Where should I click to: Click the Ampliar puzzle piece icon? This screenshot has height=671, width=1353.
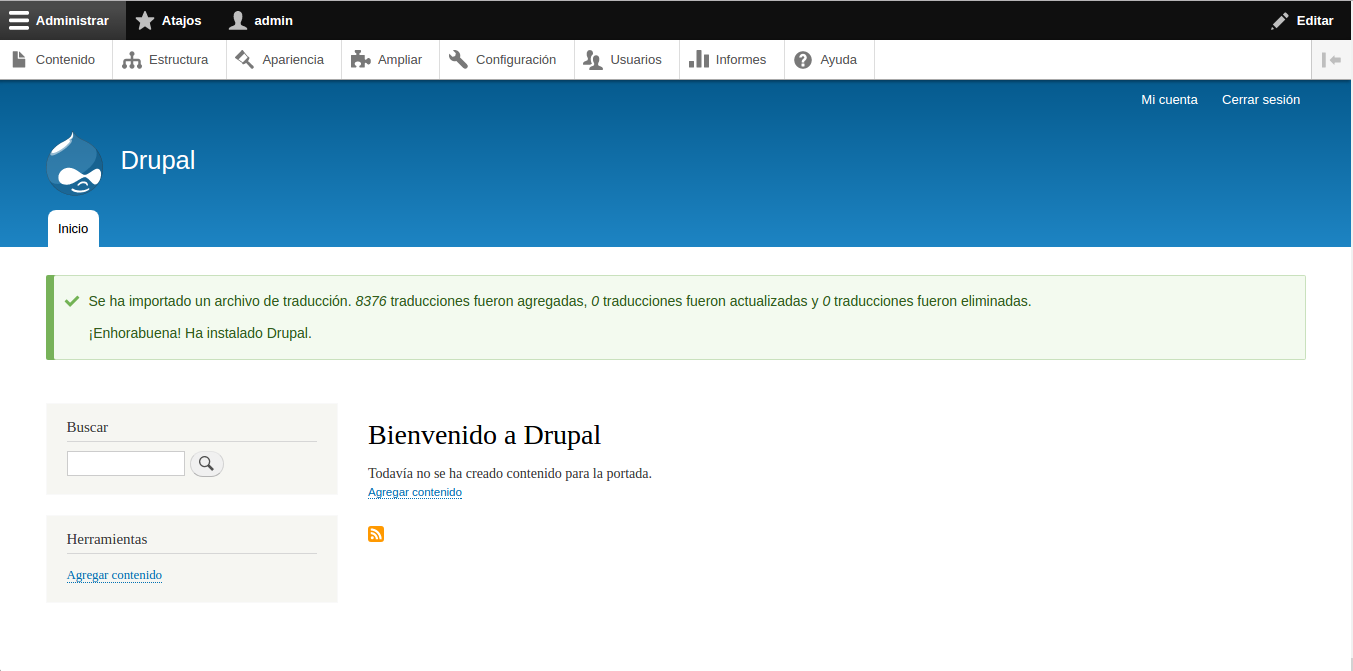click(x=361, y=60)
